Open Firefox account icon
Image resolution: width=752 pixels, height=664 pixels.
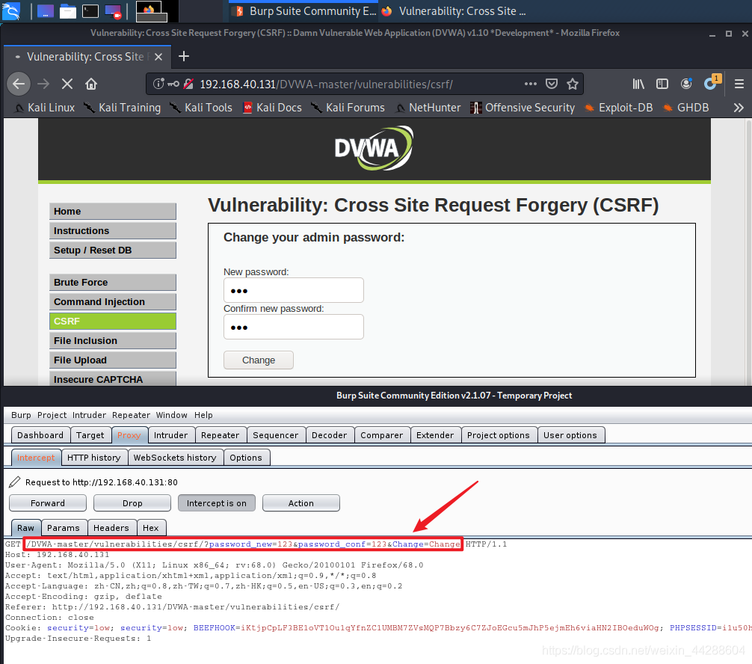pos(686,84)
